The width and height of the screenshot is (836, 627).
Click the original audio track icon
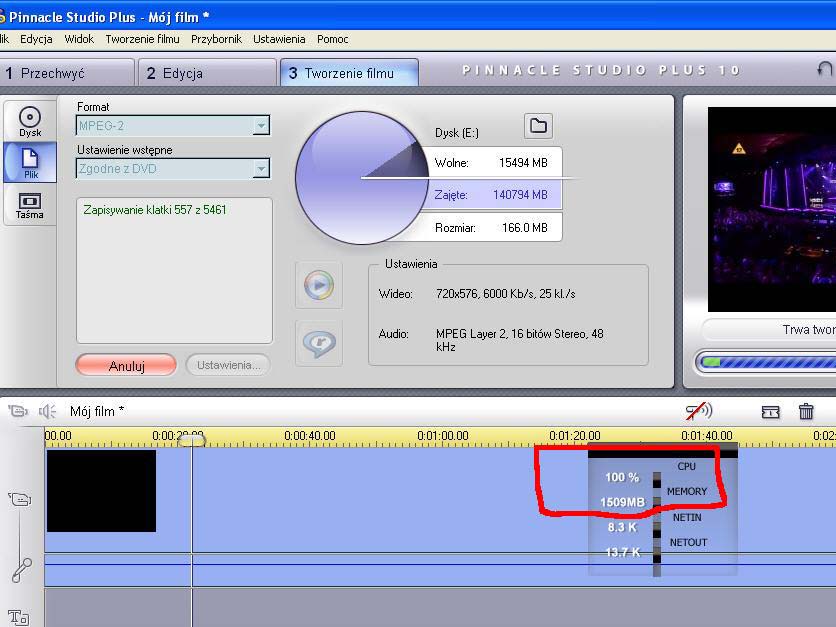pyautogui.click(x=22, y=570)
